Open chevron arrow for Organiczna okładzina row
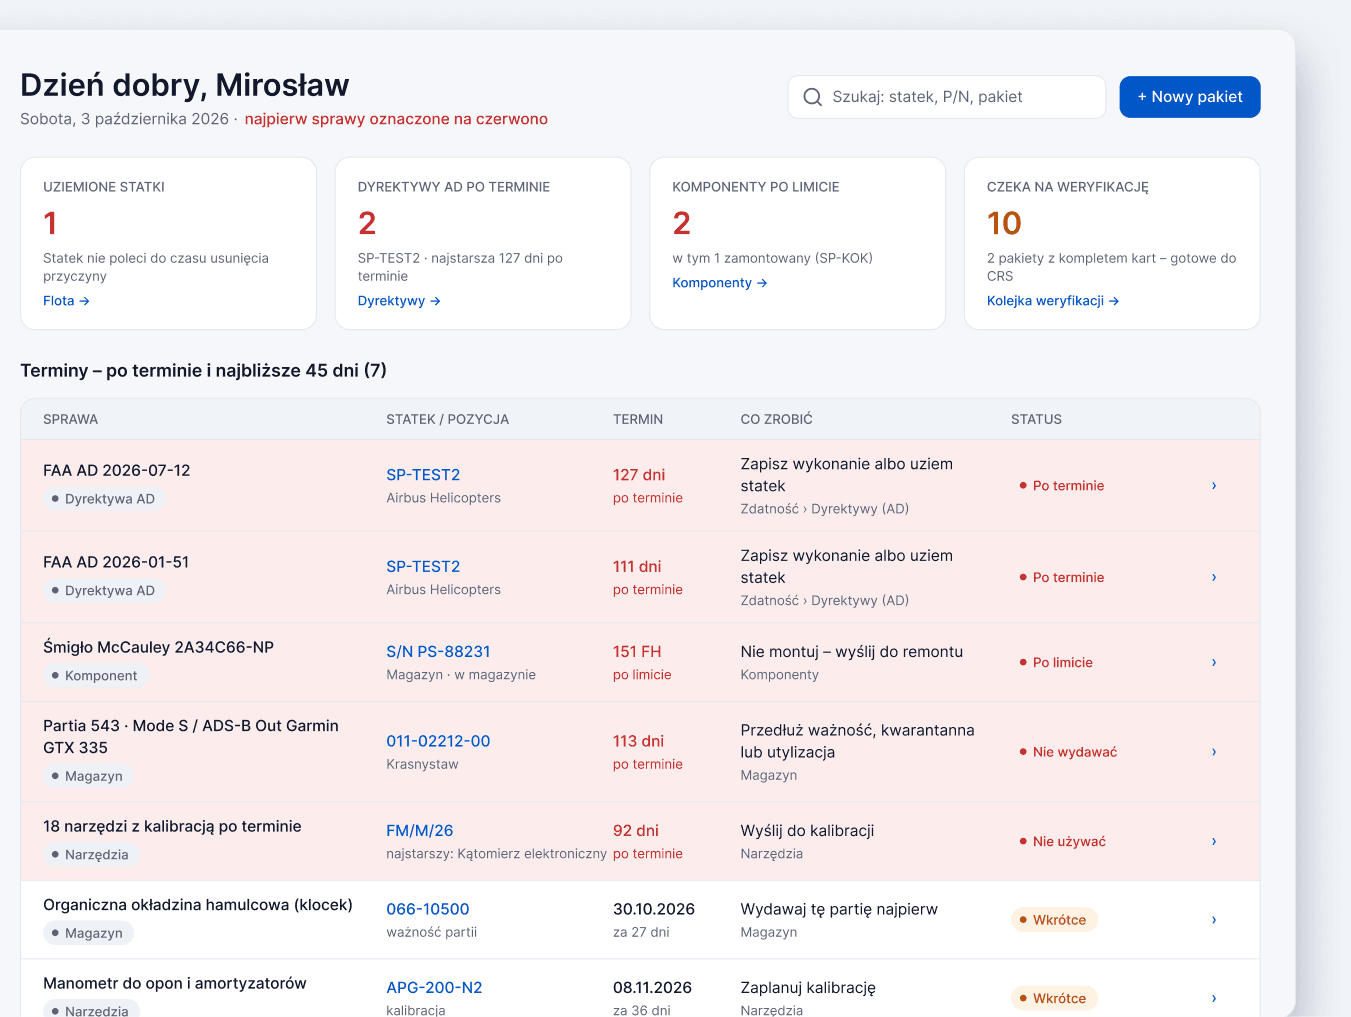1351x1017 pixels. click(1214, 920)
